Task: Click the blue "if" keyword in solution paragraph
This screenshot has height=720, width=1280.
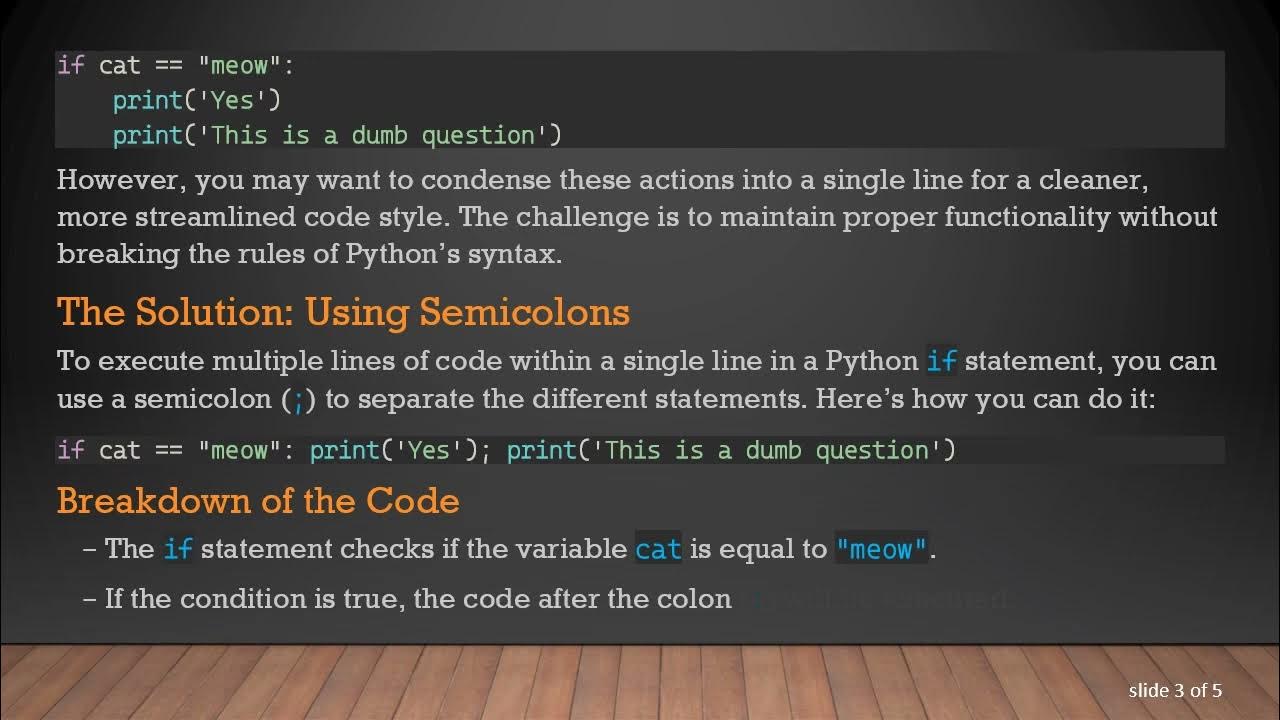Action: click(941, 361)
